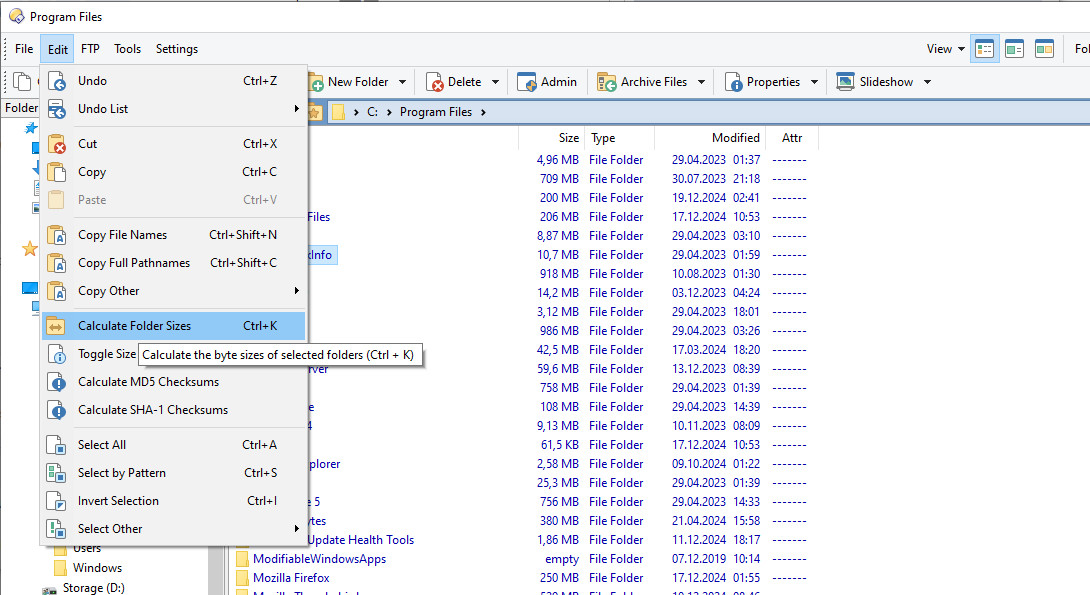1090x595 pixels.
Task: Open the Slideshow dropdown arrow
Action: point(927,82)
